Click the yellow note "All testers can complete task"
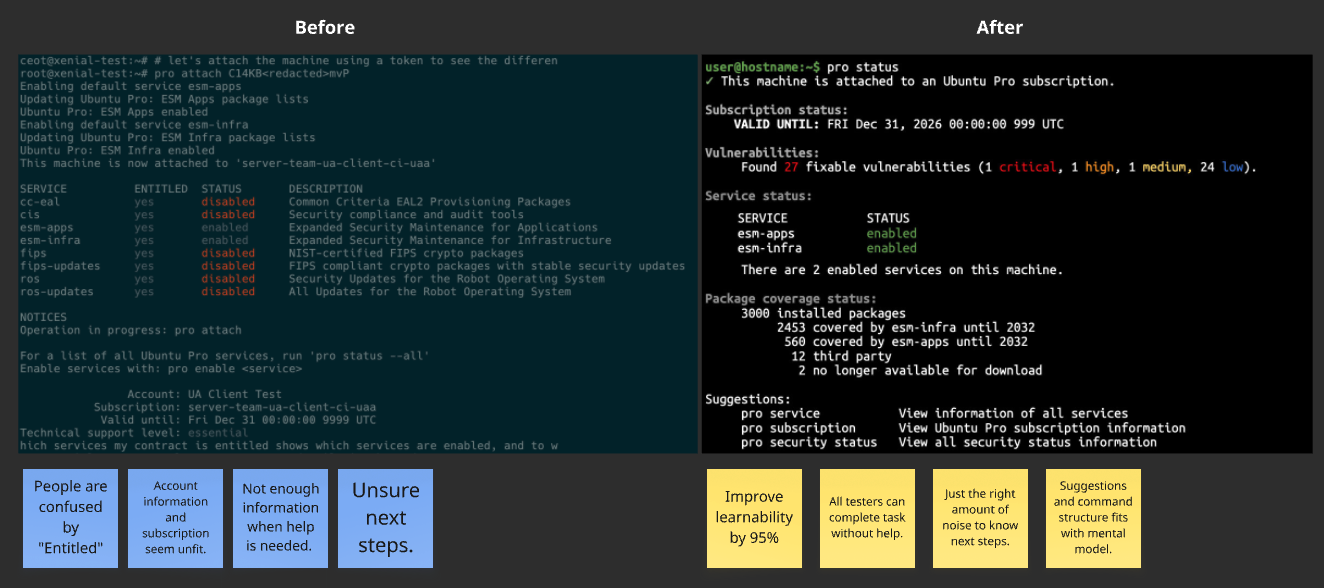The height and width of the screenshot is (588, 1324). click(x=867, y=517)
